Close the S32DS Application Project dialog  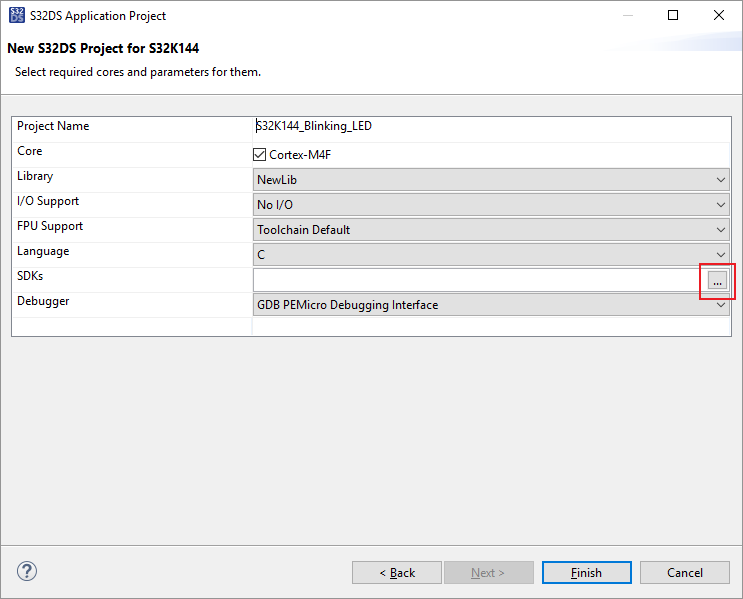(x=719, y=15)
